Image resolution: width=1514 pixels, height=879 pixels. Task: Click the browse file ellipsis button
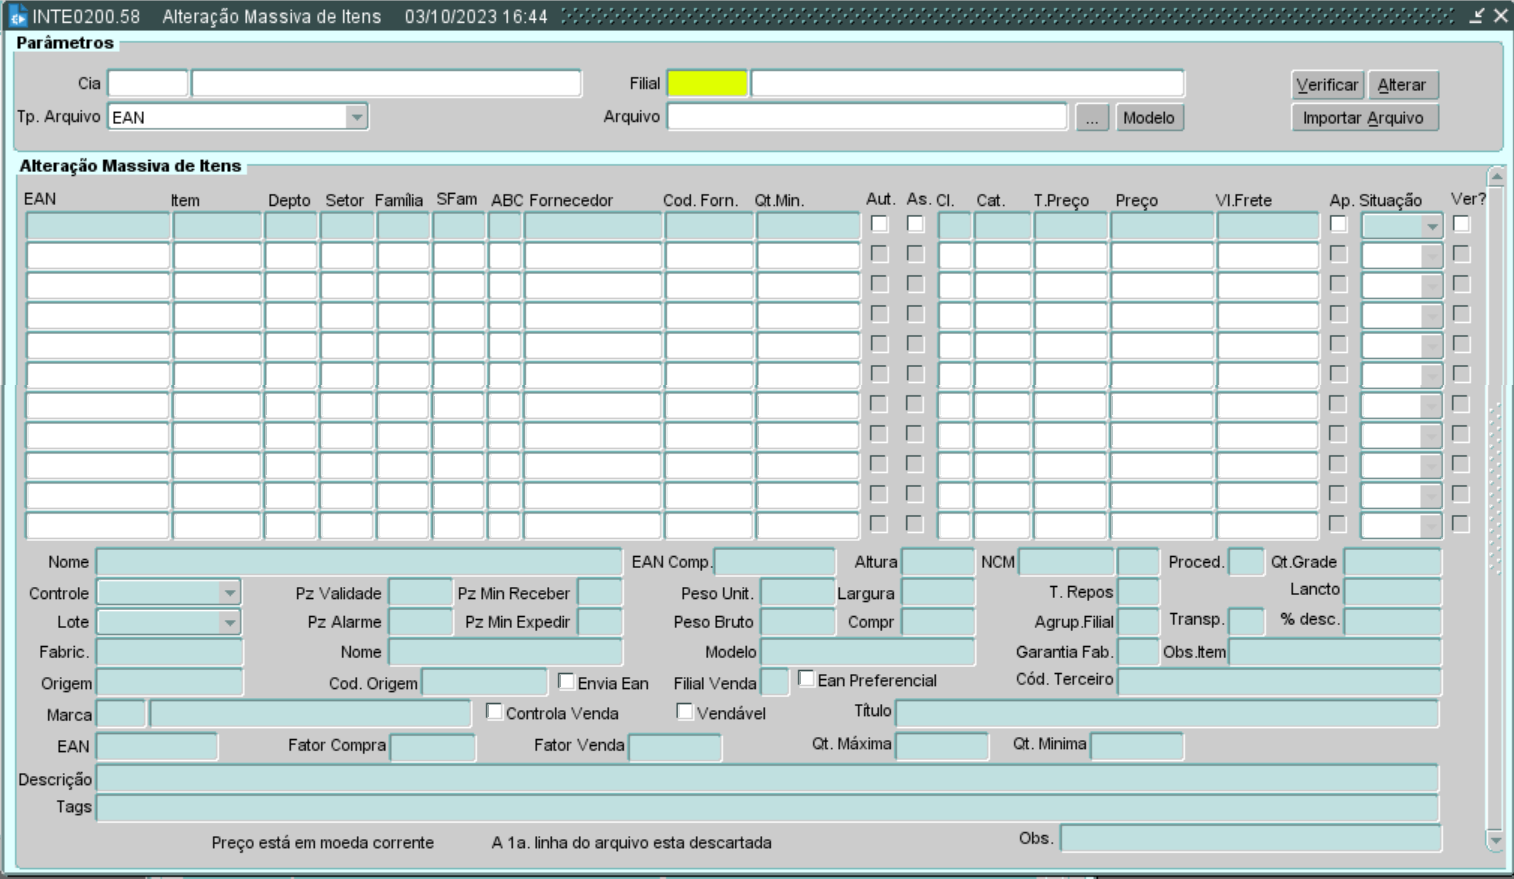pos(1092,118)
